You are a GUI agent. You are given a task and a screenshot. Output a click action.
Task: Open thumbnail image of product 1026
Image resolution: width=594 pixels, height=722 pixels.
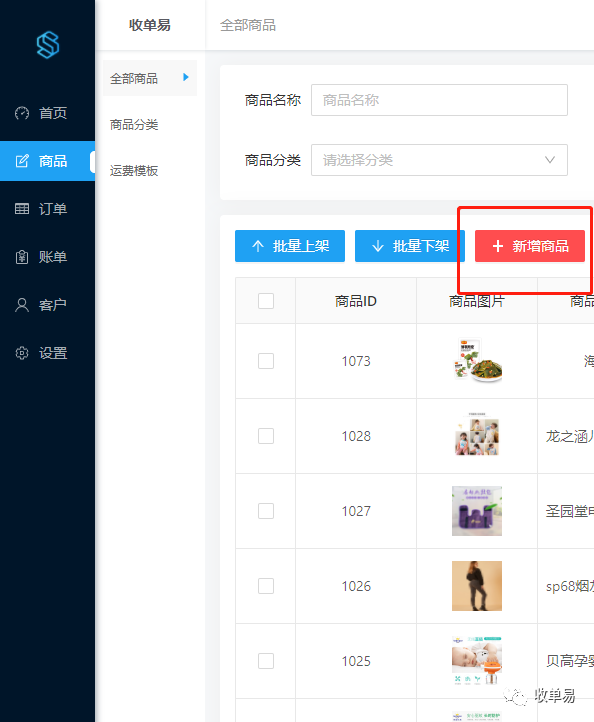tap(477, 586)
